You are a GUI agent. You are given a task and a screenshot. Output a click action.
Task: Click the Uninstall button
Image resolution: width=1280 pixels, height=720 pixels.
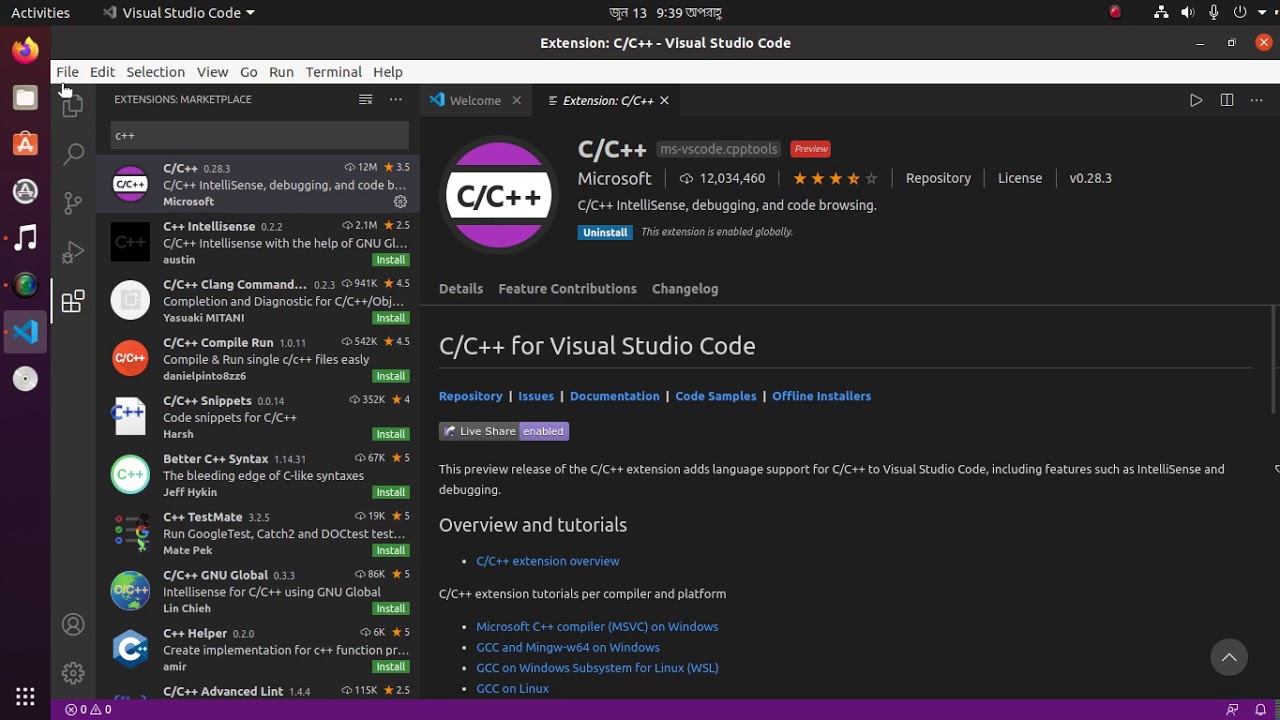click(x=605, y=232)
